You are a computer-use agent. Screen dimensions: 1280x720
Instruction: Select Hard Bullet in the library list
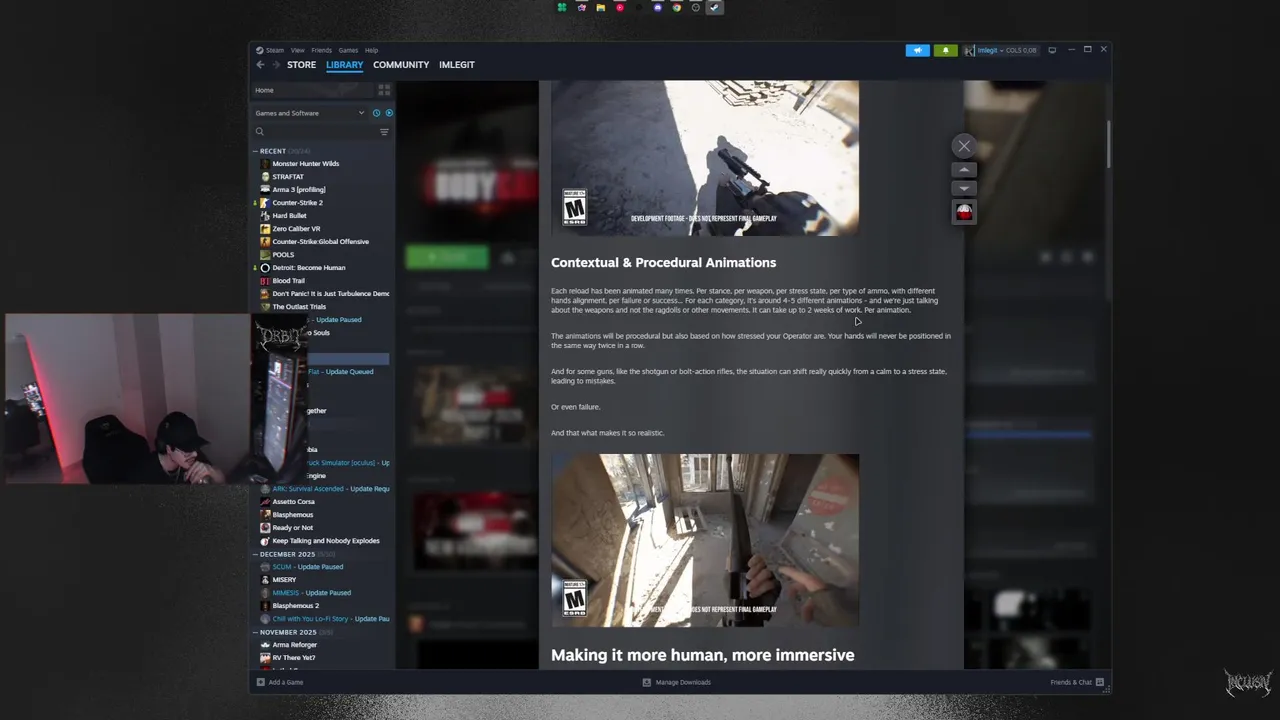(x=289, y=216)
